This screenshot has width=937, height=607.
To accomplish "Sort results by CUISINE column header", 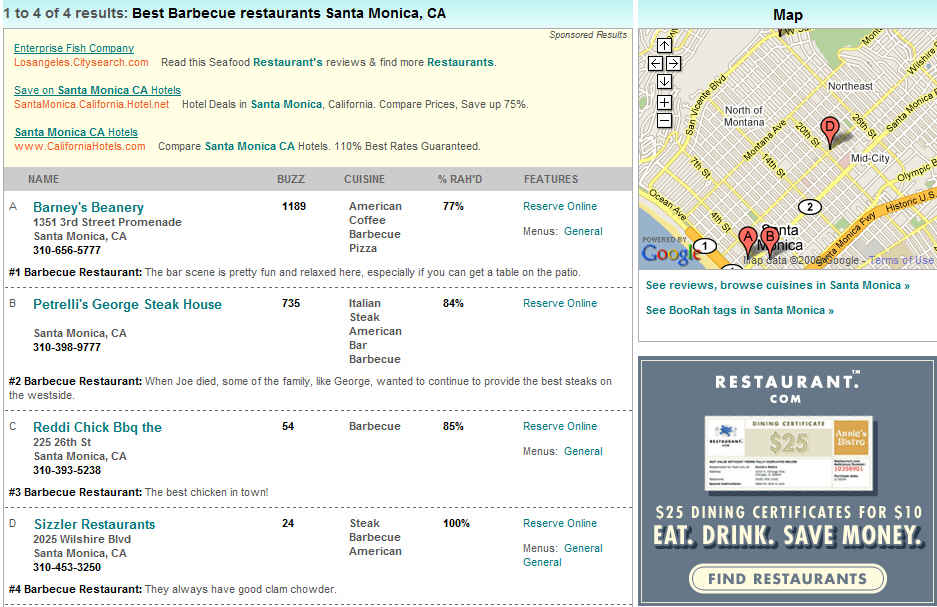I will (365, 179).
